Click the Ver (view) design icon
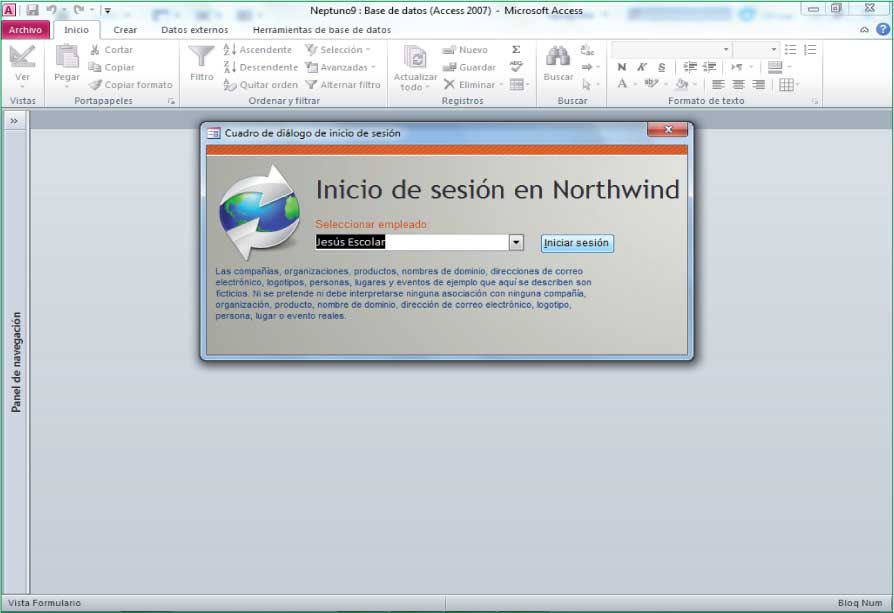The width and height of the screenshot is (894, 613). coord(22,56)
